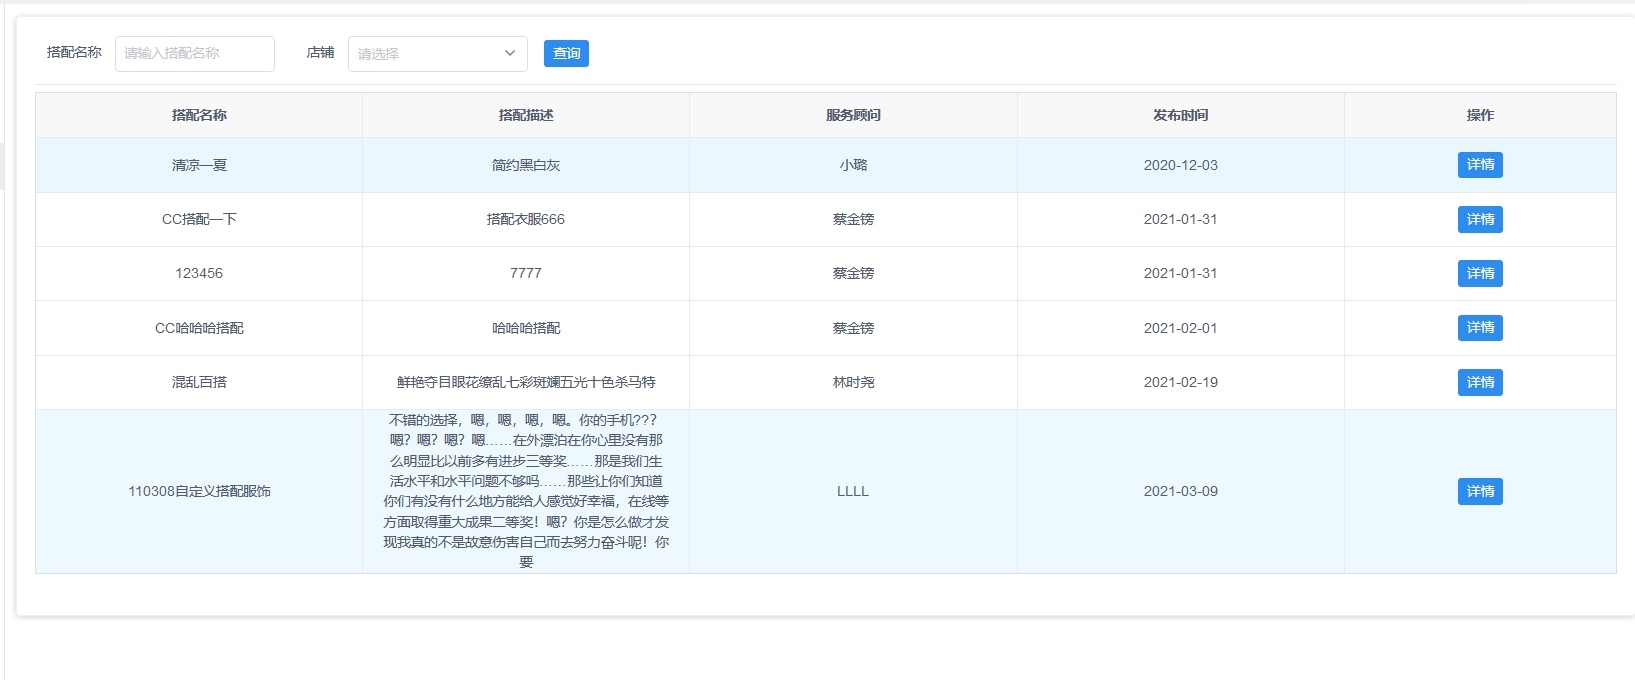The image size is (1635, 680).
Task: View 详情 for the 混乱百搭 row
Action: tap(1479, 382)
